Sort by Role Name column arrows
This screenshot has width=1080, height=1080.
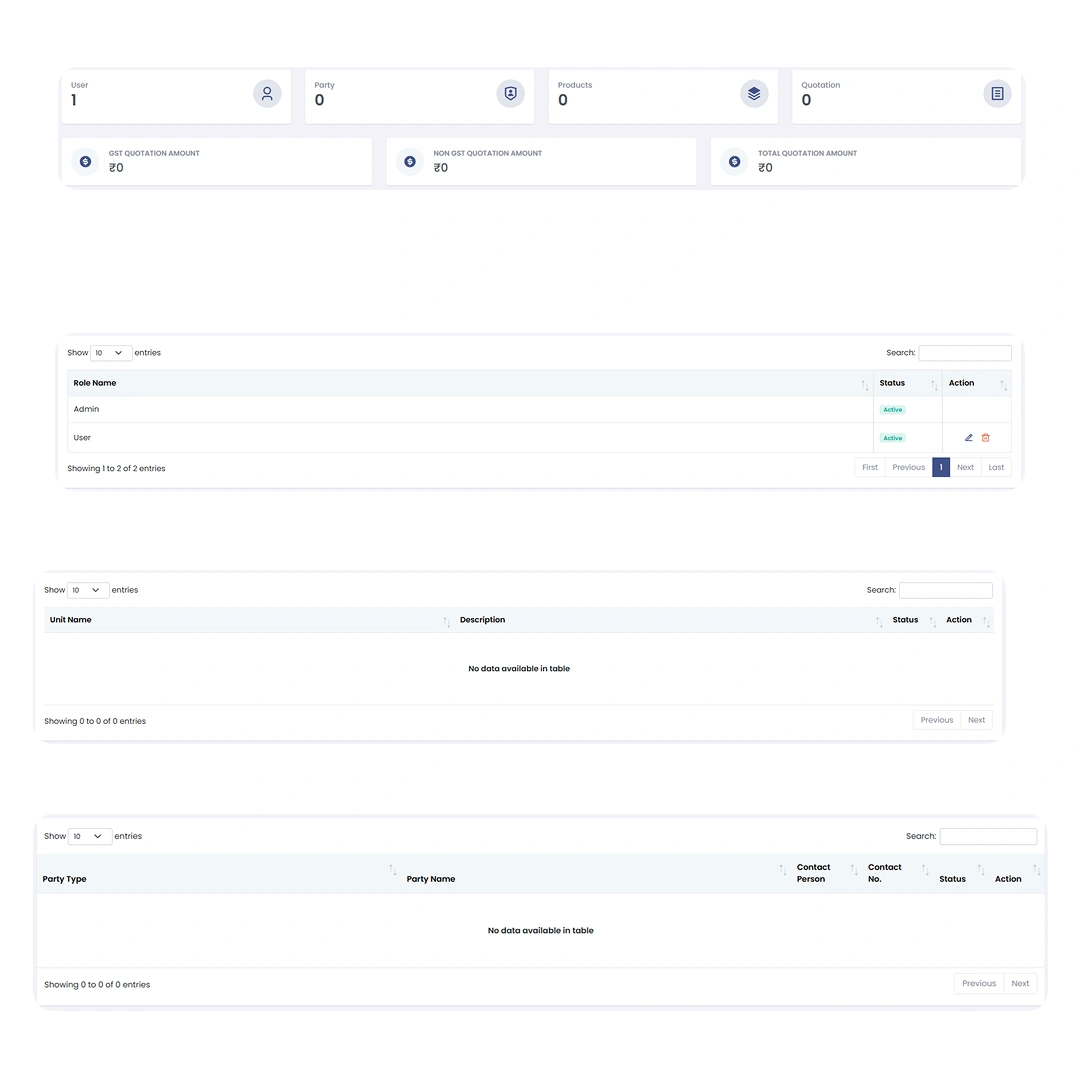864,385
